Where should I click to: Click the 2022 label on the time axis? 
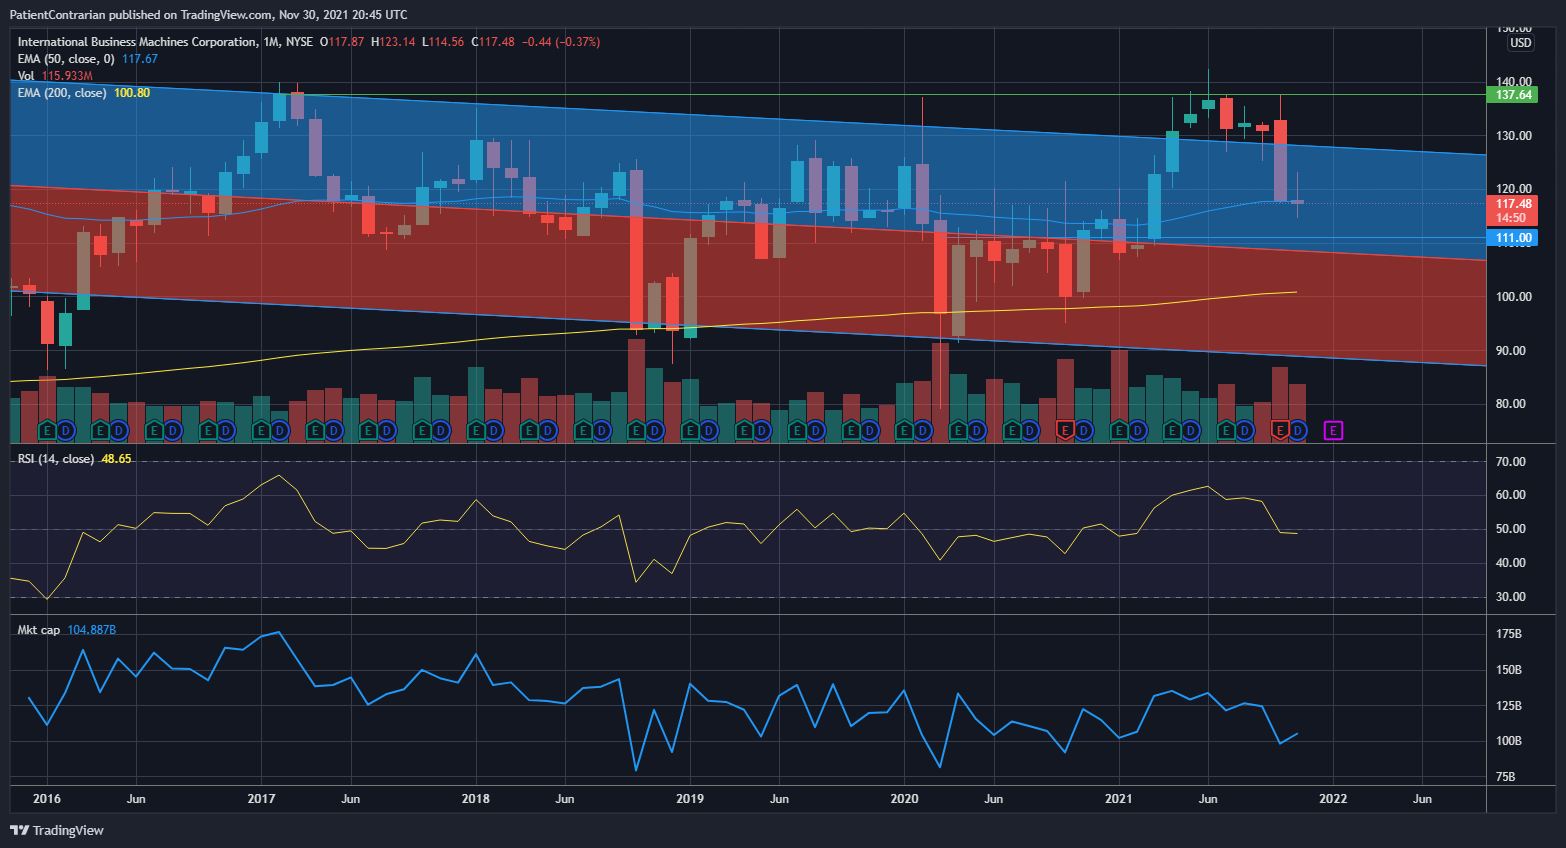pyautogui.click(x=1333, y=798)
